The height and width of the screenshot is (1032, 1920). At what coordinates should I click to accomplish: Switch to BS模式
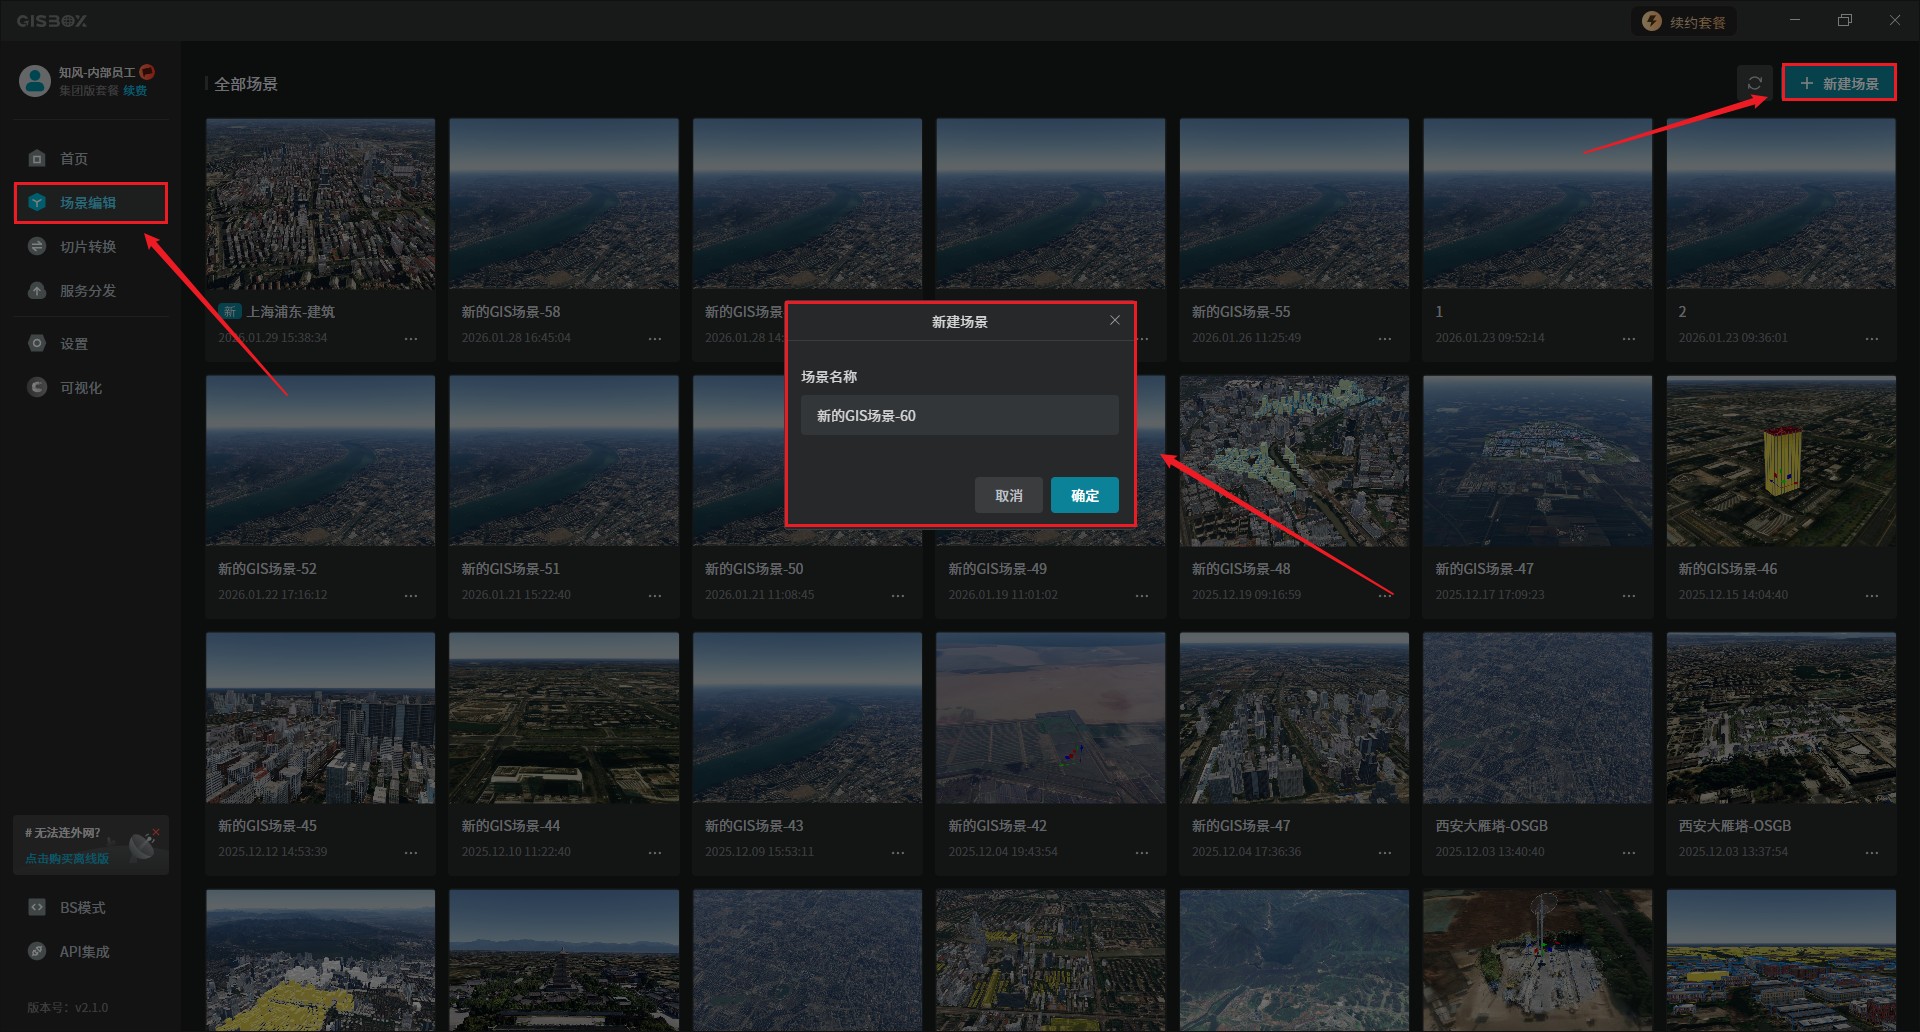pyautogui.click(x=82, y=908)
